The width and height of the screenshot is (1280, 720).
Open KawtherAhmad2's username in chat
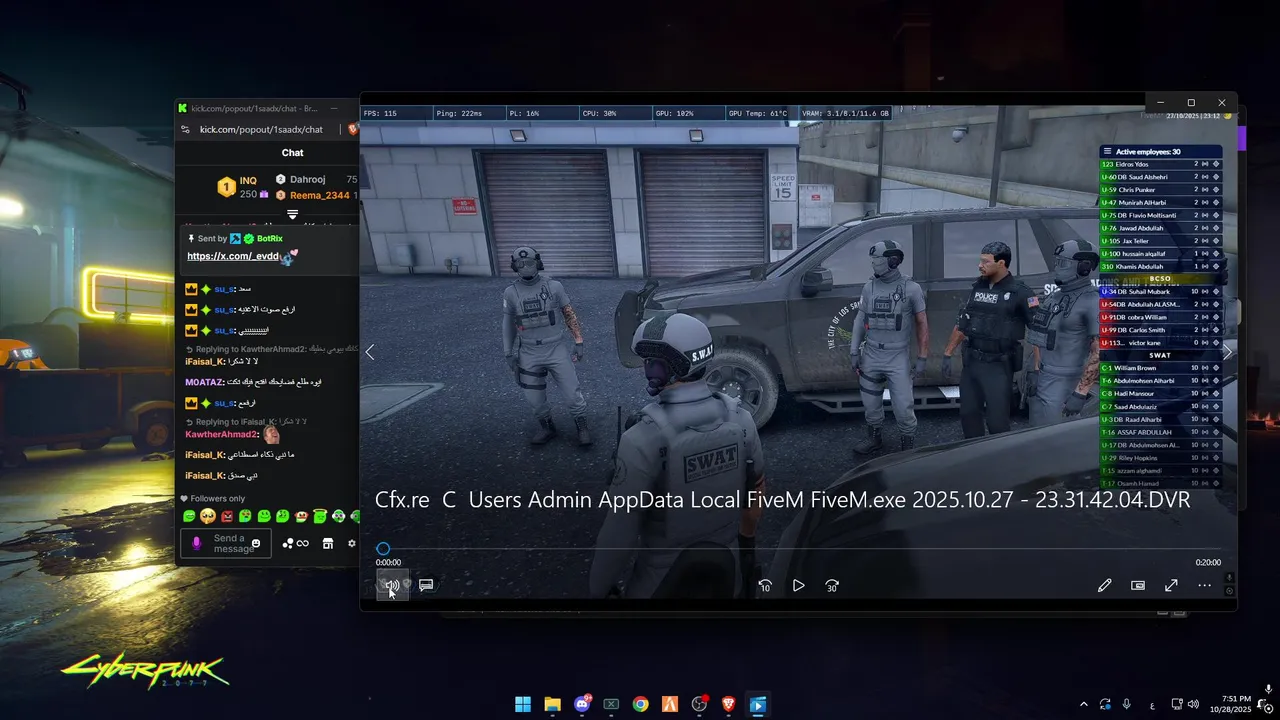[222, 435]
